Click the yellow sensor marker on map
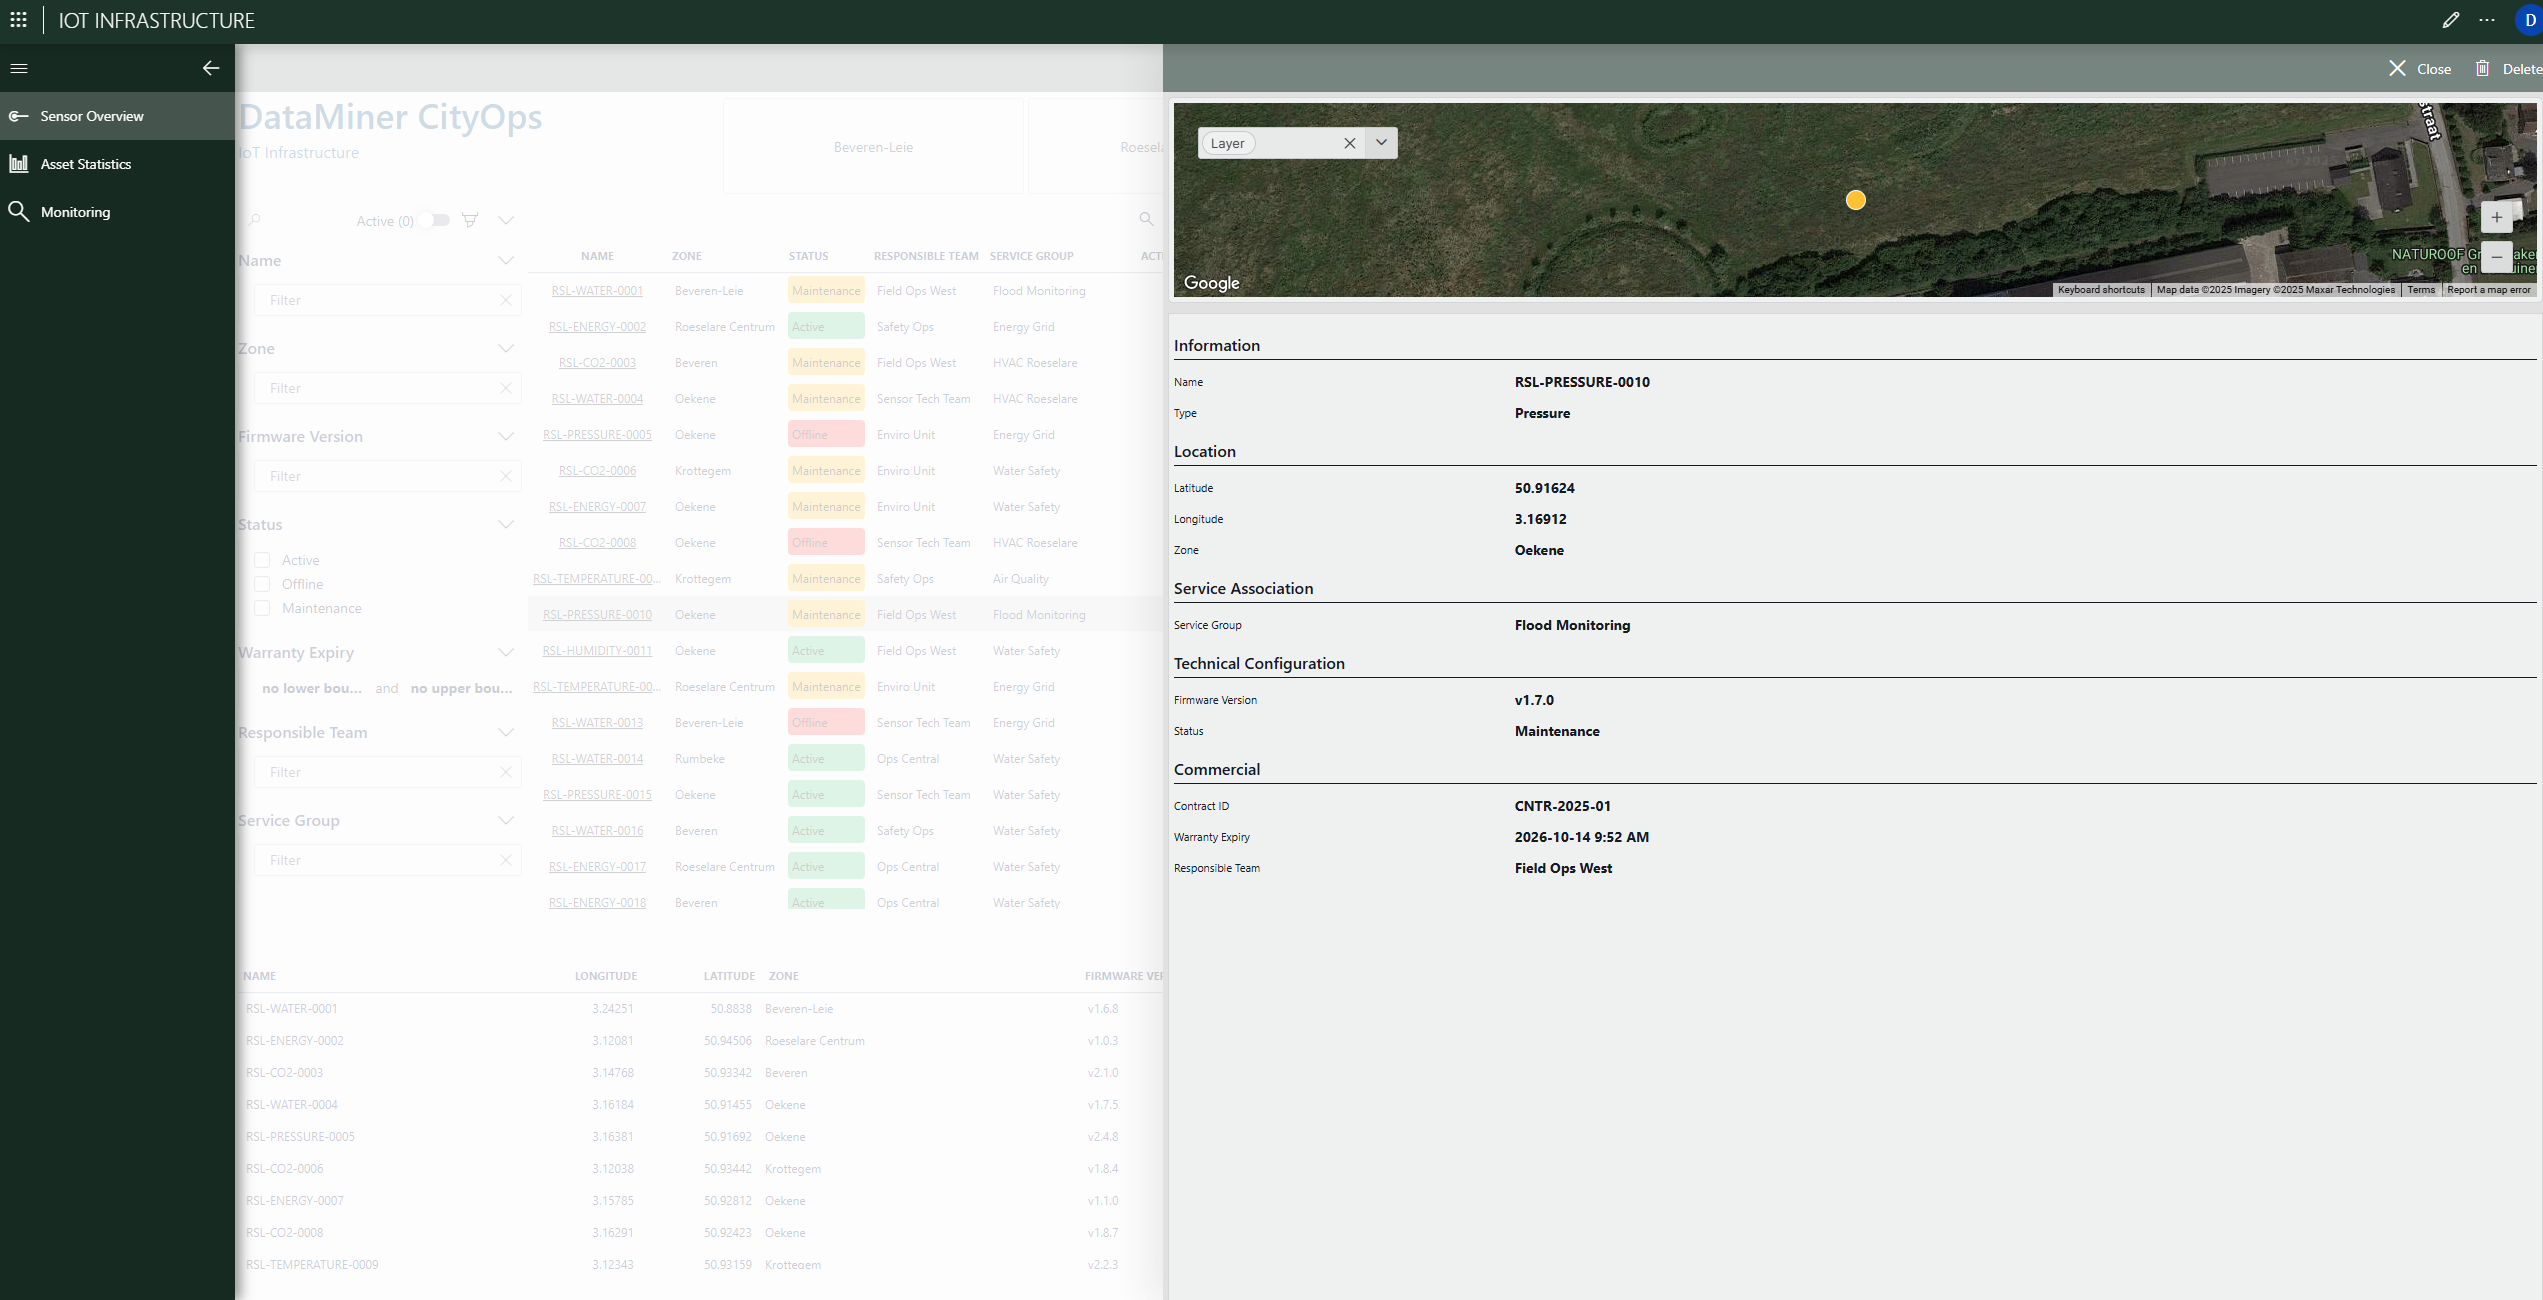Image resolution: width=2543 pixels, height=1300 pixels. click(1856, 200)
